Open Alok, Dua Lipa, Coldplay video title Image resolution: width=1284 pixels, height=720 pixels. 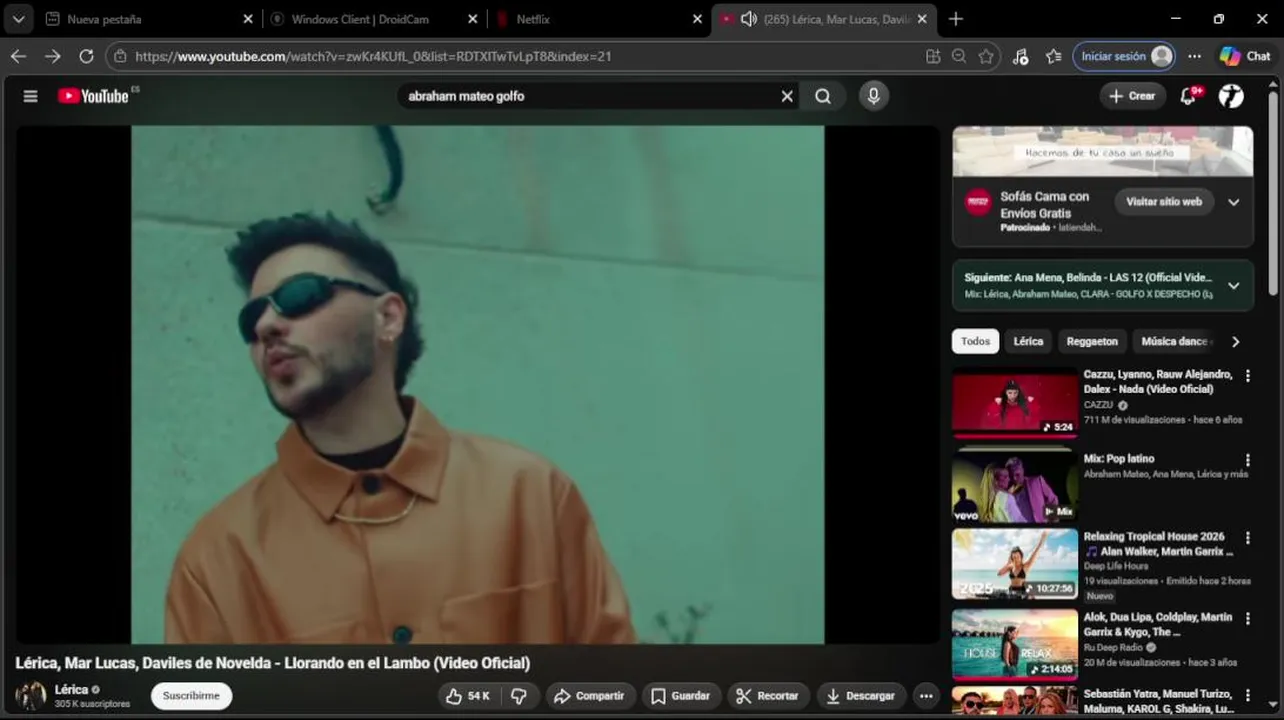[1158, 624]
